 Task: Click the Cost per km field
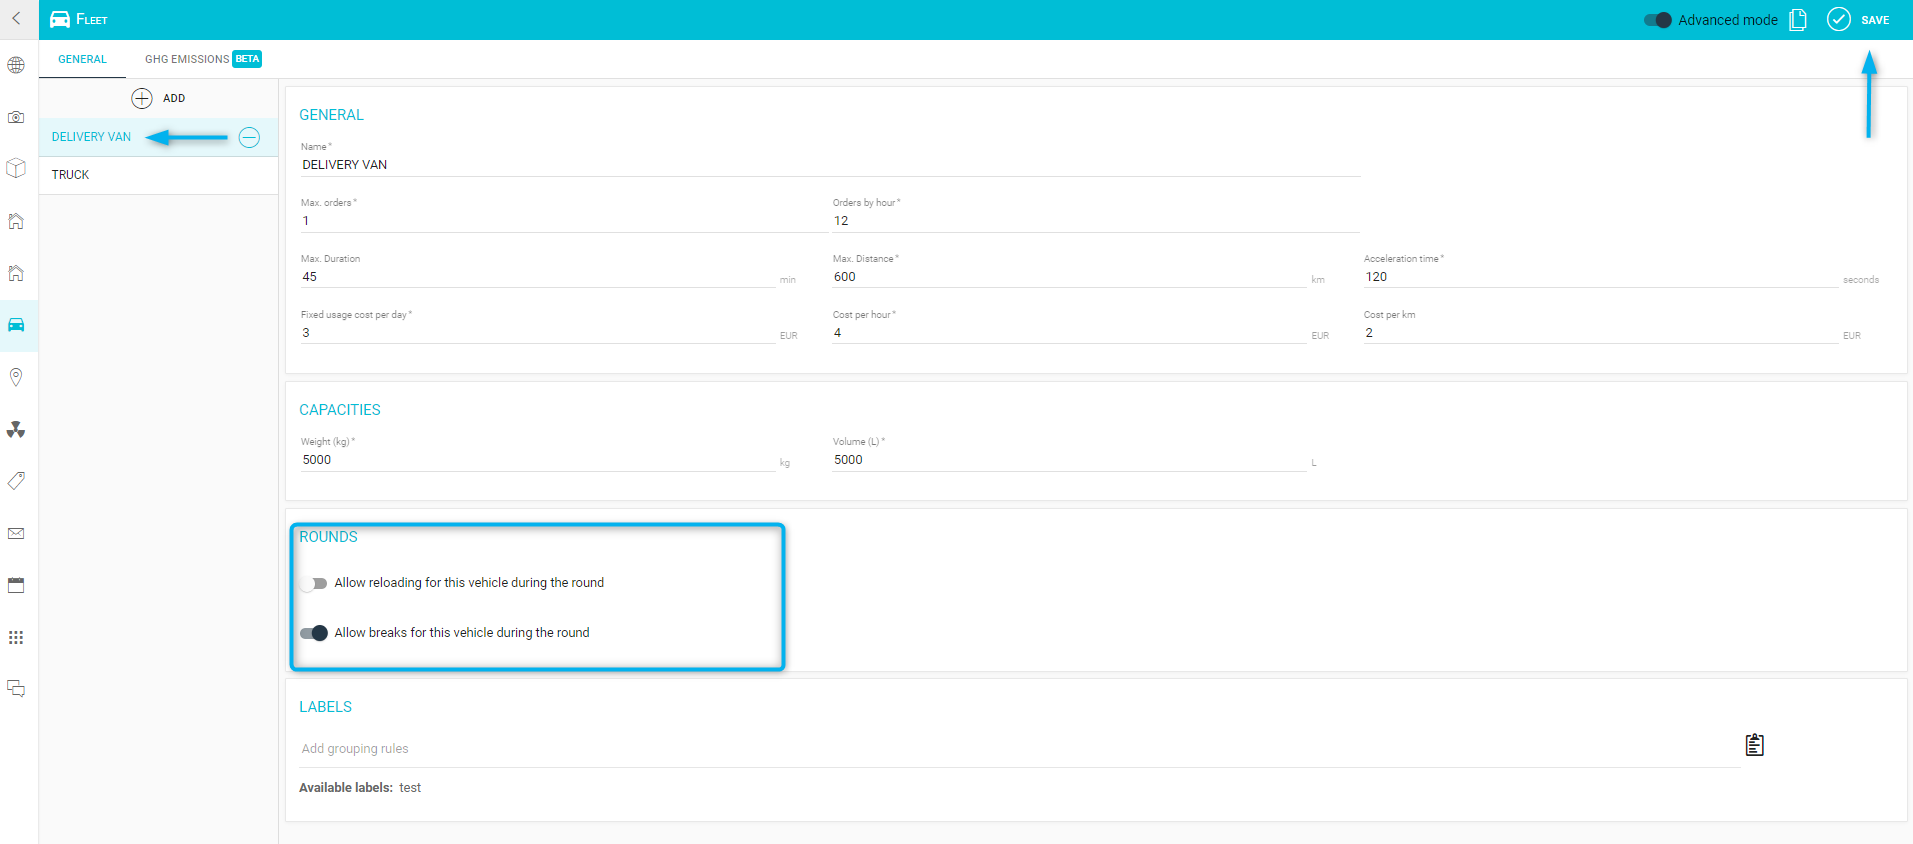pyautogui.click(x=1600, y=333)
